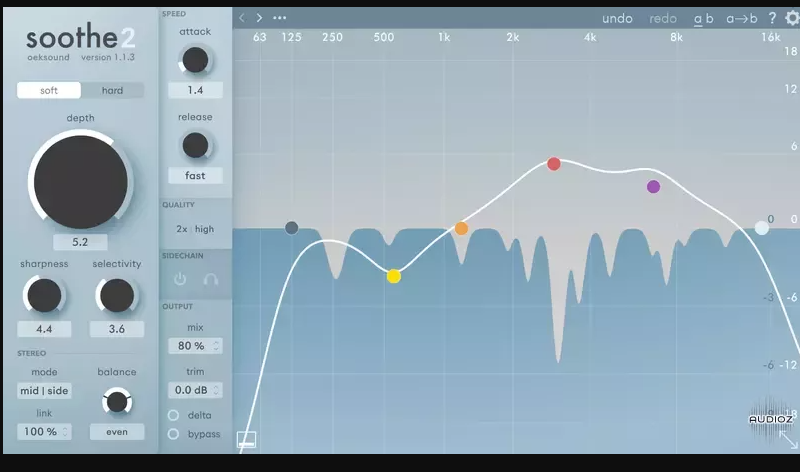Change the mid | side stereo mode

(x=44, y=391)
